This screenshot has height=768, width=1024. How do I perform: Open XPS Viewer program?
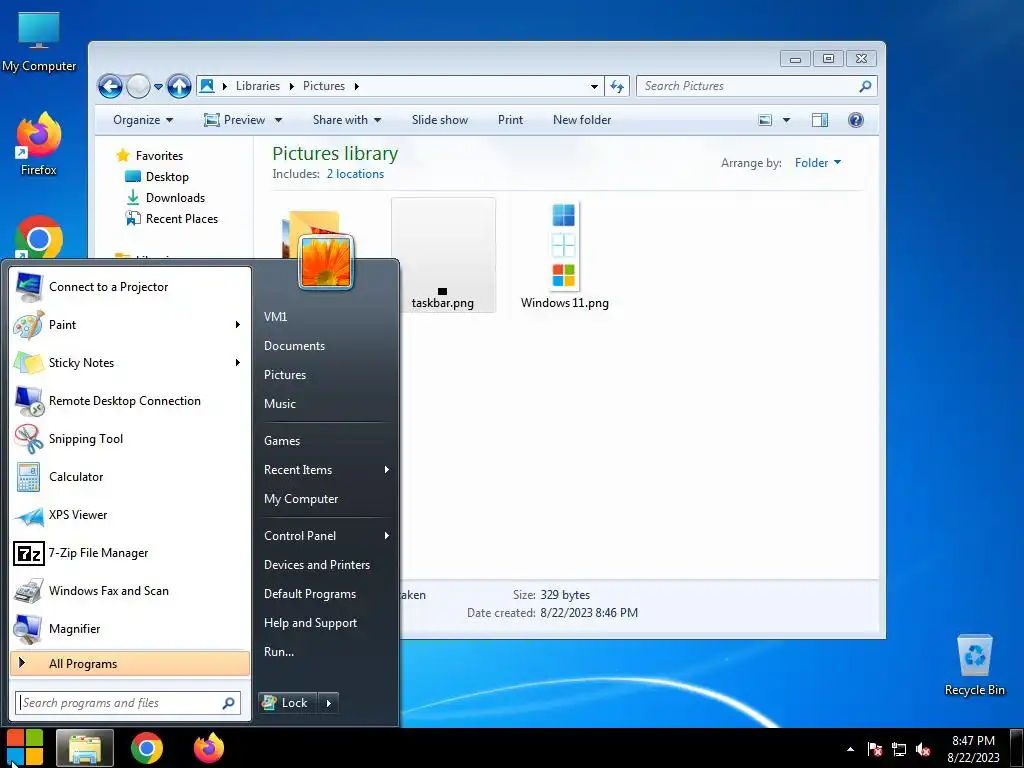(130, 515)
